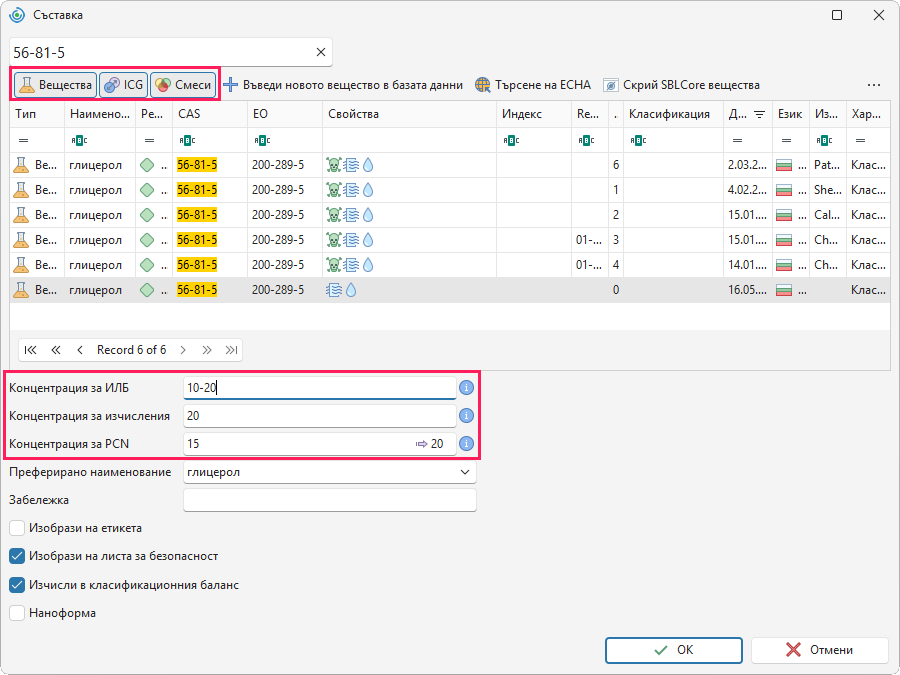Click the Концентрация за изчисления field
The width and height of the screenshot is (900, 675).
tap(320, 416)
